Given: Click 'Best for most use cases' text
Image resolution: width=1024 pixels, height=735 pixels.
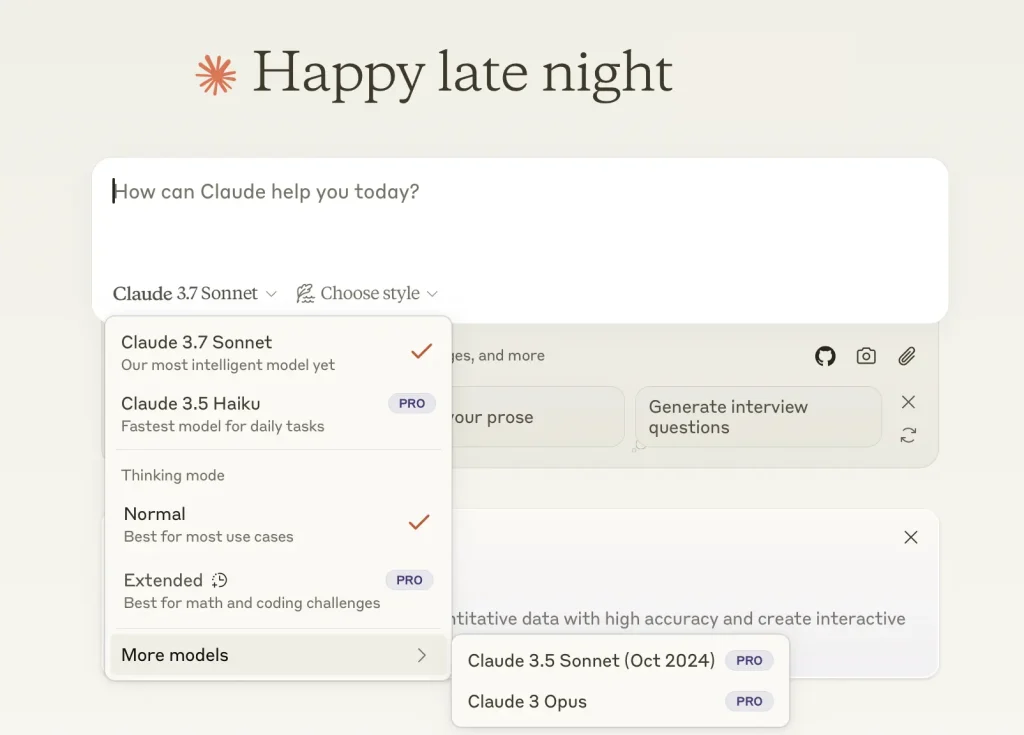Looking at the screenshot, I should [209, 536].
